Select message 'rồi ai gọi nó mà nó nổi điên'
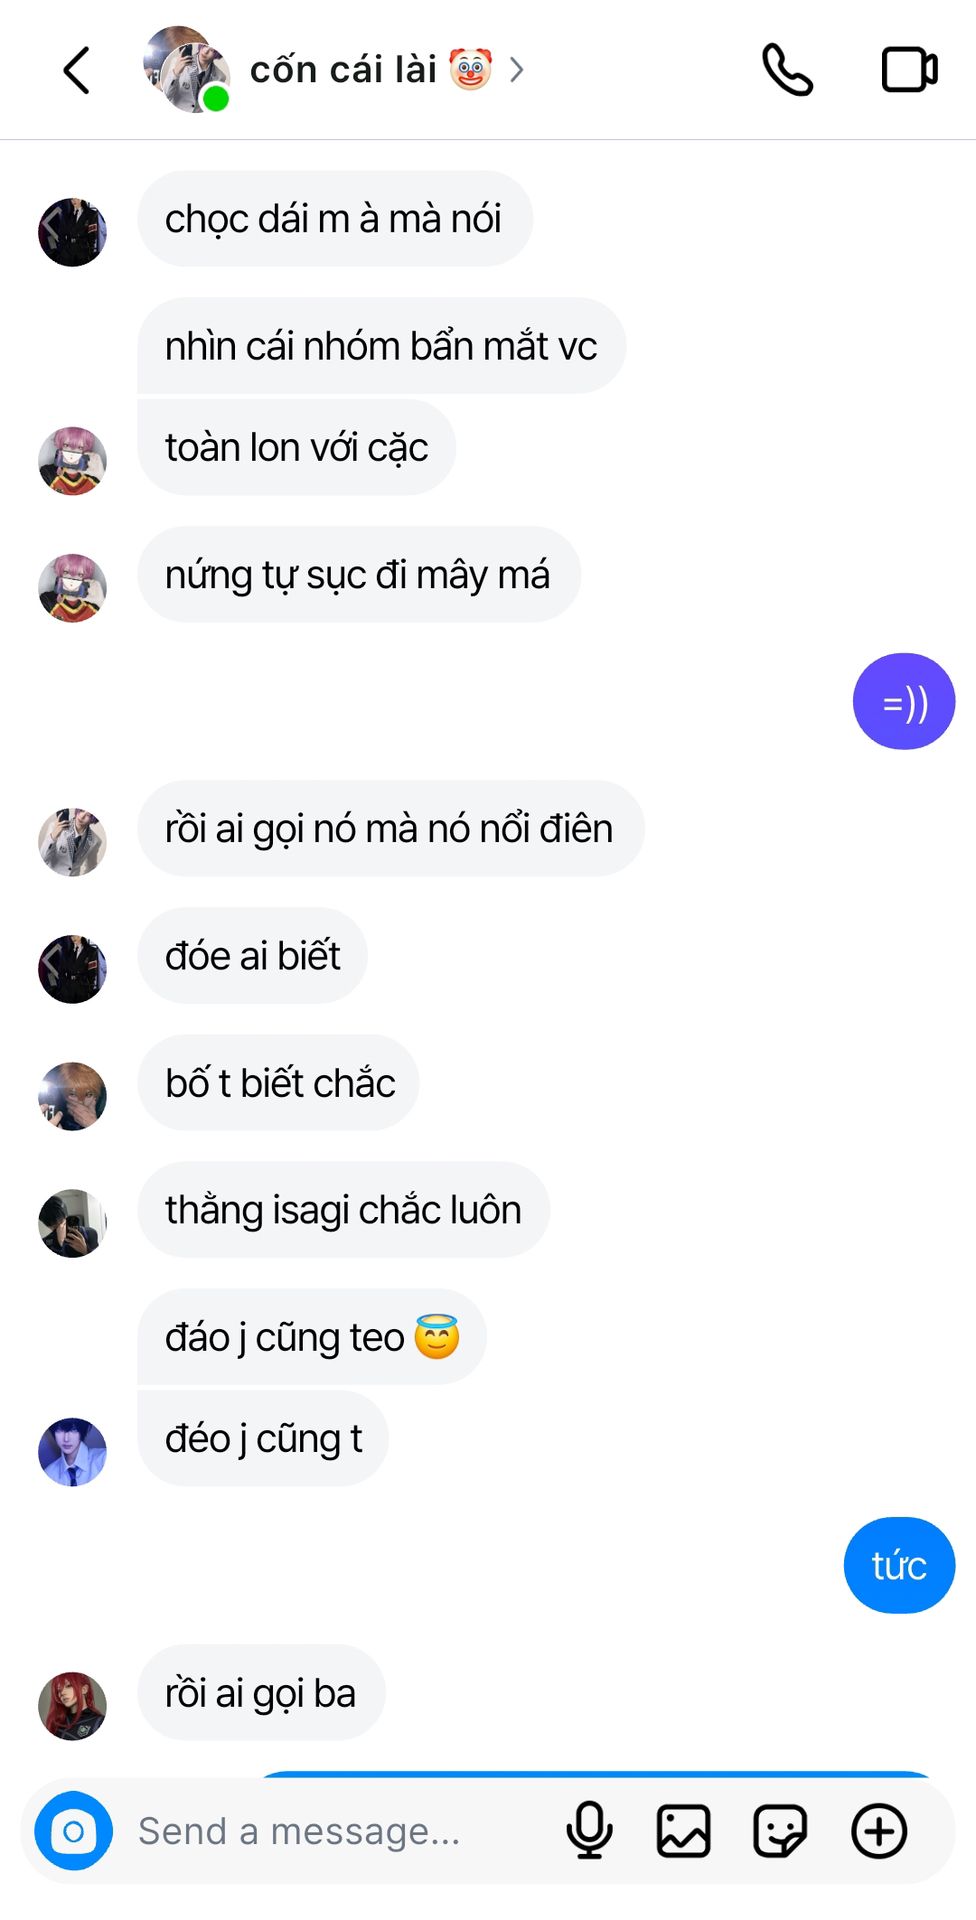This screenshot has height=1920, width=976. pos(390,829)
